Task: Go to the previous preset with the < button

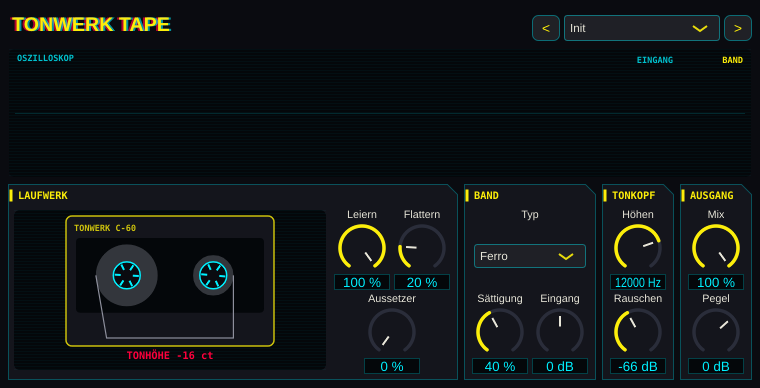Action: pos(546,28)
